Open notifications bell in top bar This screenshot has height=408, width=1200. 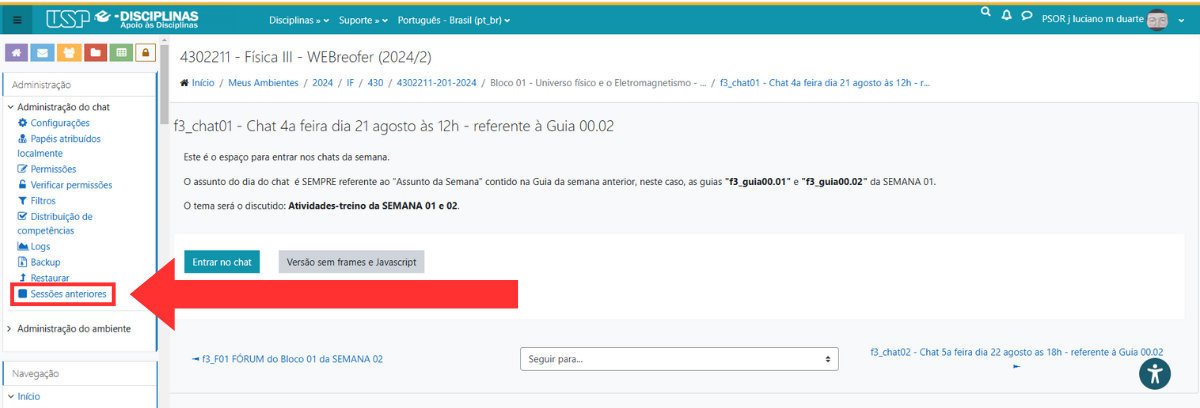pos(1007,16)
